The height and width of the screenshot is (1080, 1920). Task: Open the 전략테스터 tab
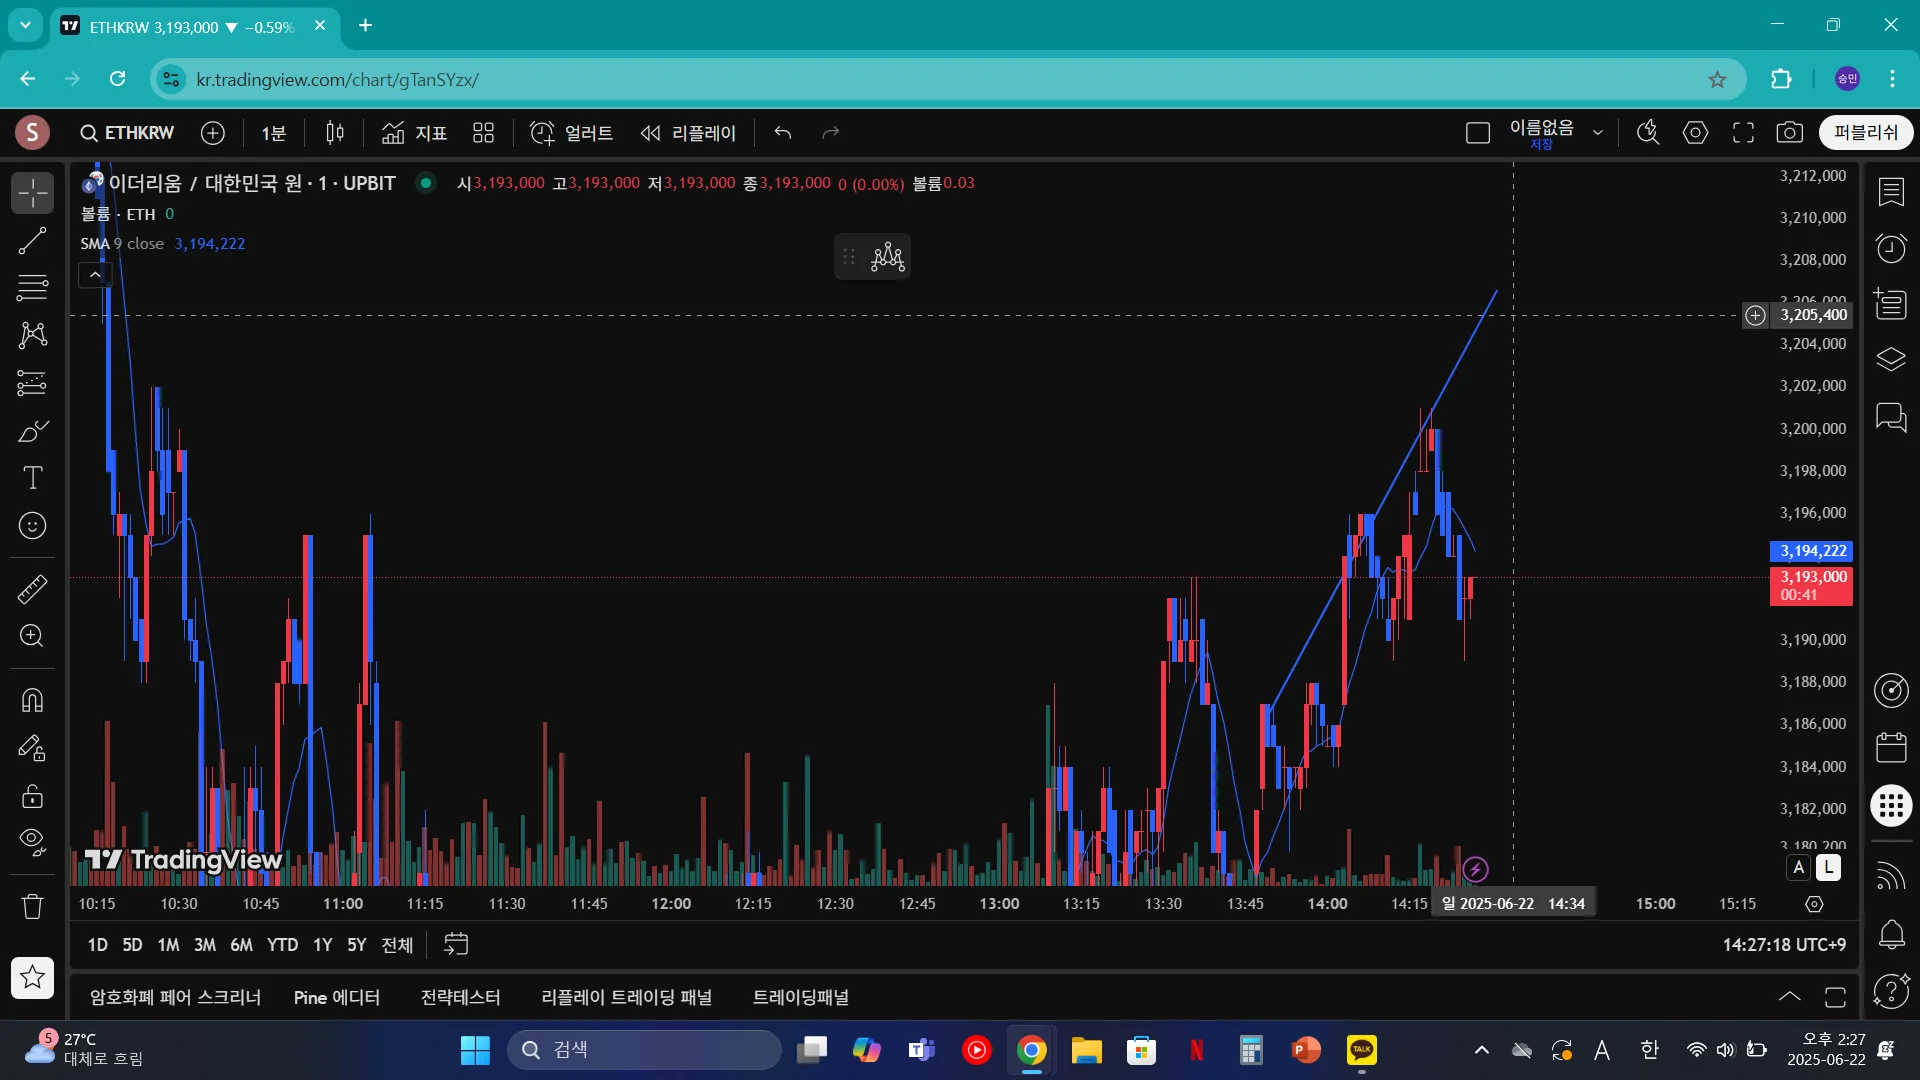[460, 997]
